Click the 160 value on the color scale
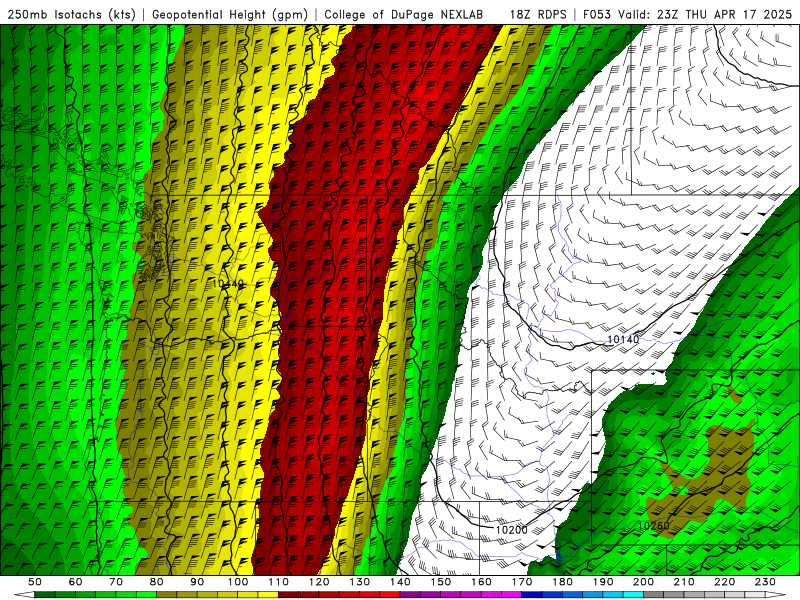The image size is (800, 600). 481,582
